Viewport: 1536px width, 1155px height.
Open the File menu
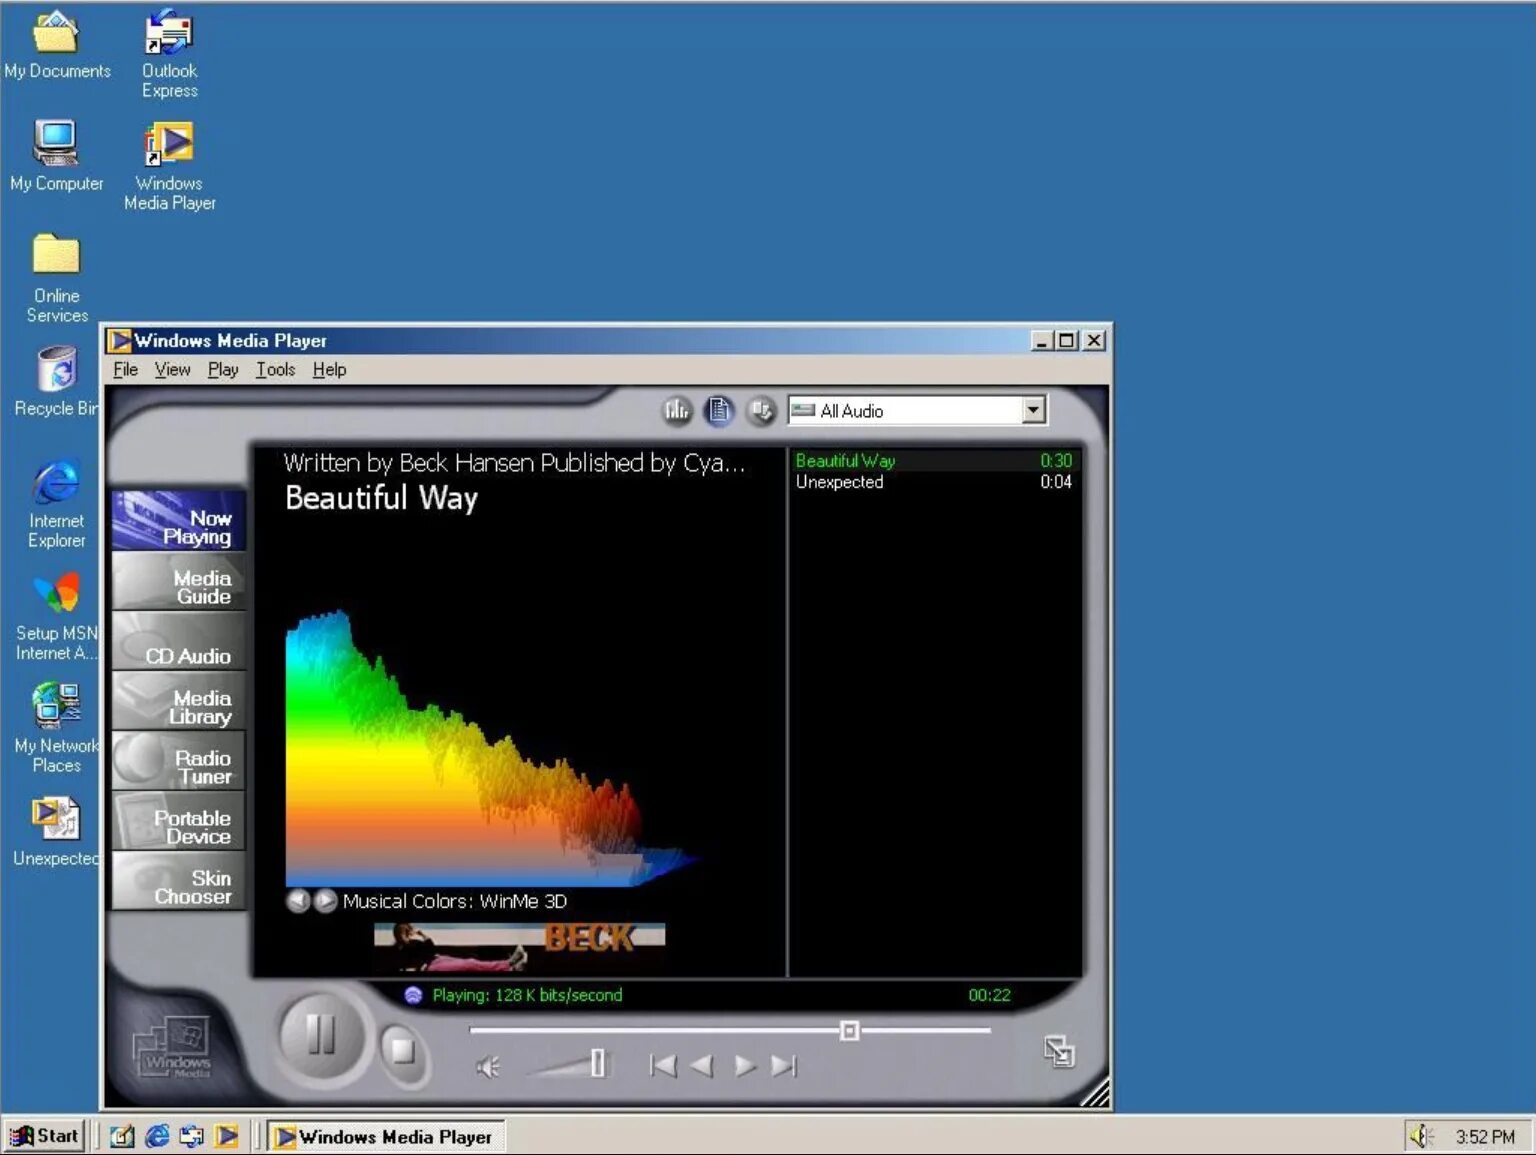pyautogui.click(x=126, y=370)
